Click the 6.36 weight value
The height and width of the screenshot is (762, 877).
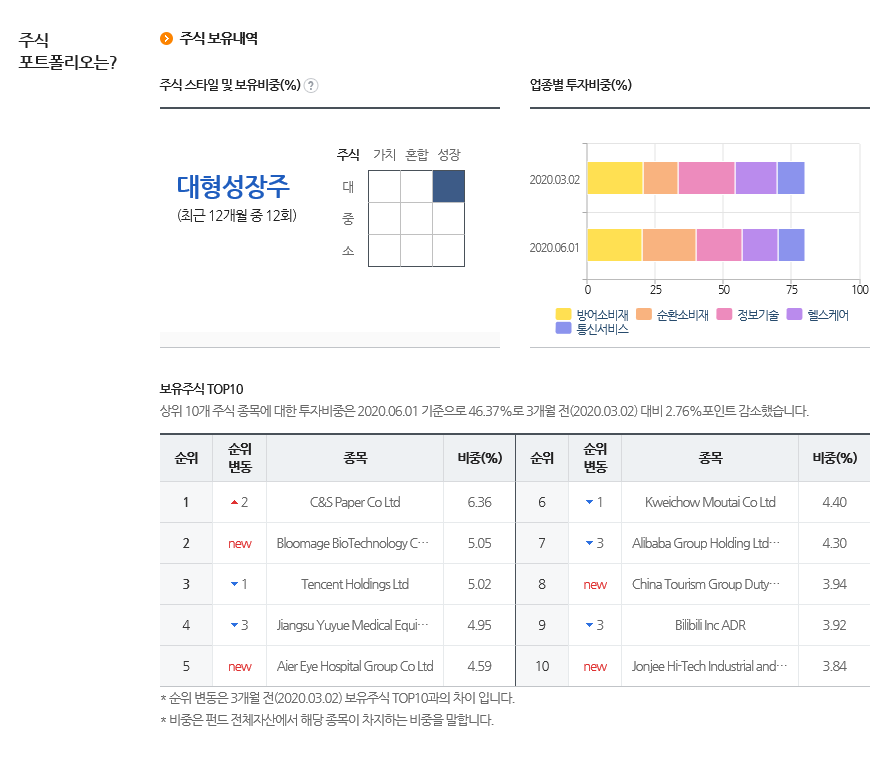[x=479, y=502]
